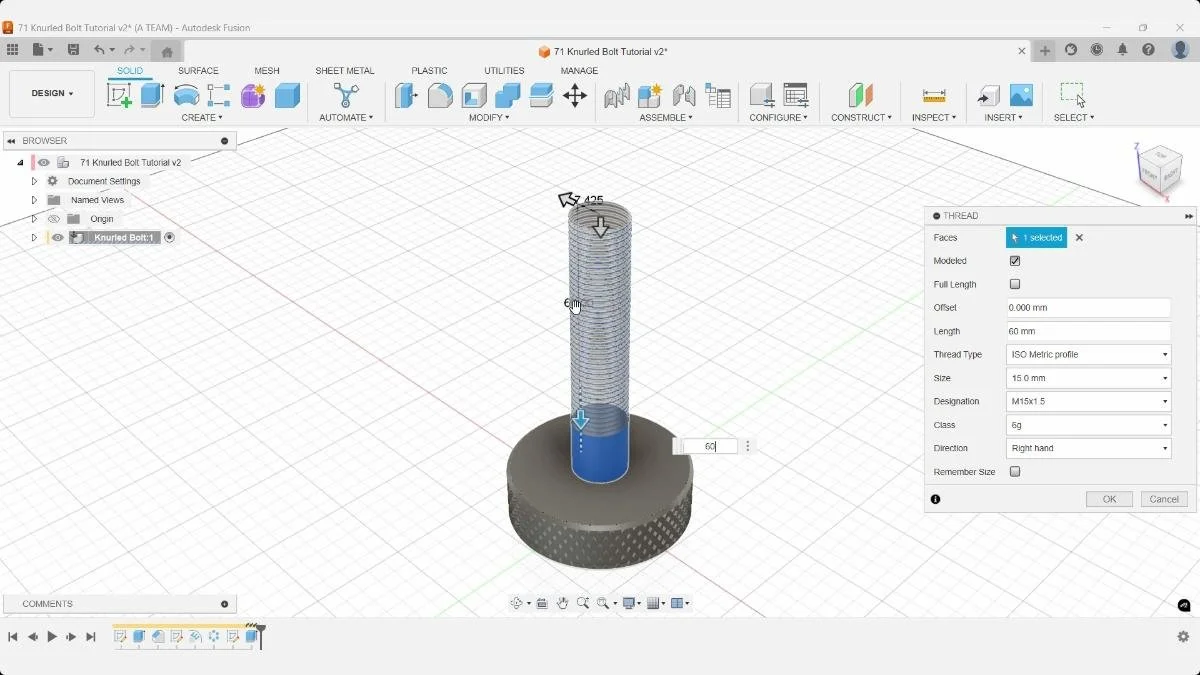
Task: Open the Automate tool icon
Action: pos(346,95)
